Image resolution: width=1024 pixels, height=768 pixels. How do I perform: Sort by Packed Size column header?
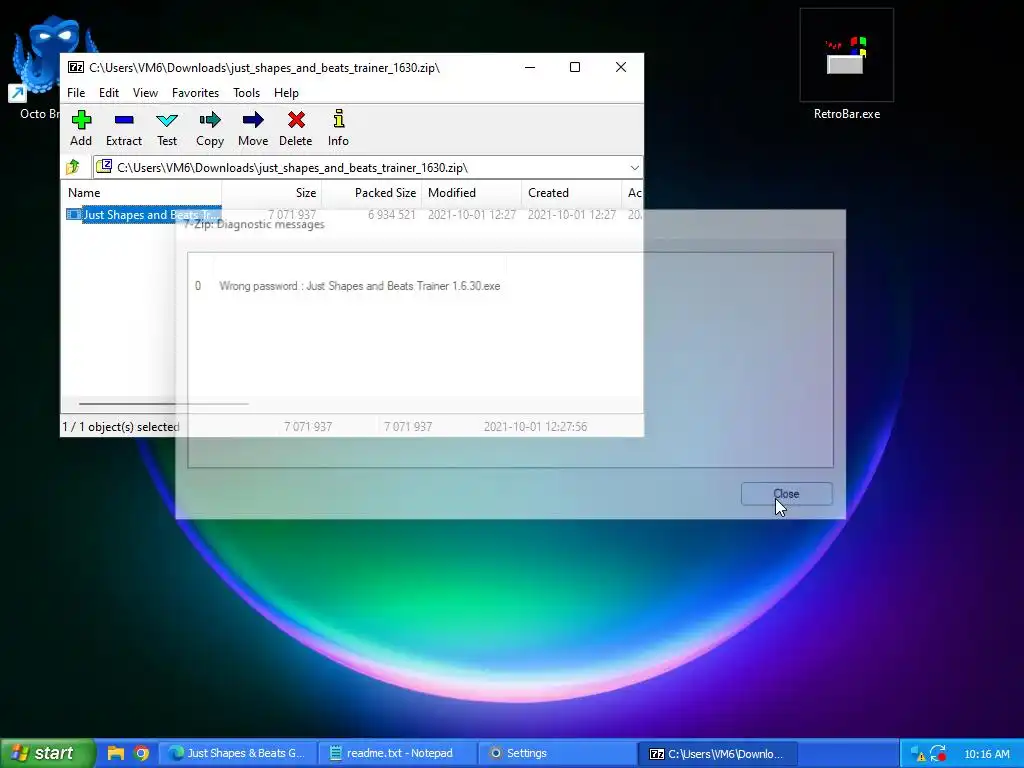(372, 193)
